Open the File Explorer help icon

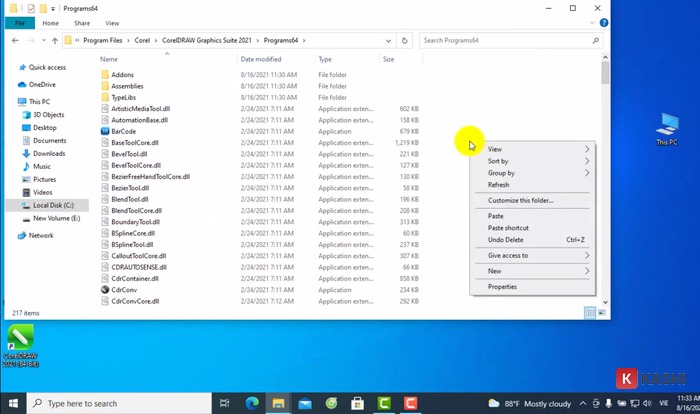pyautogui.click(x=603, y=22)
